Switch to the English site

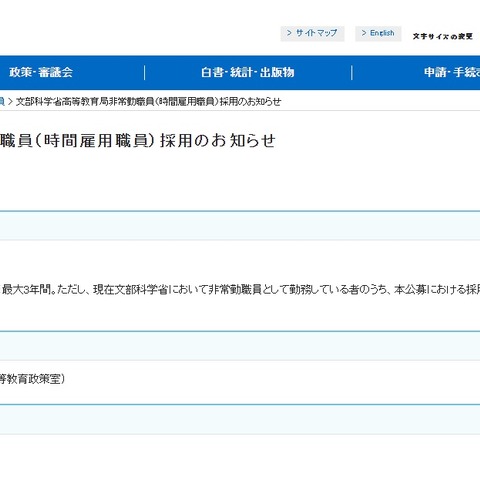378,33
